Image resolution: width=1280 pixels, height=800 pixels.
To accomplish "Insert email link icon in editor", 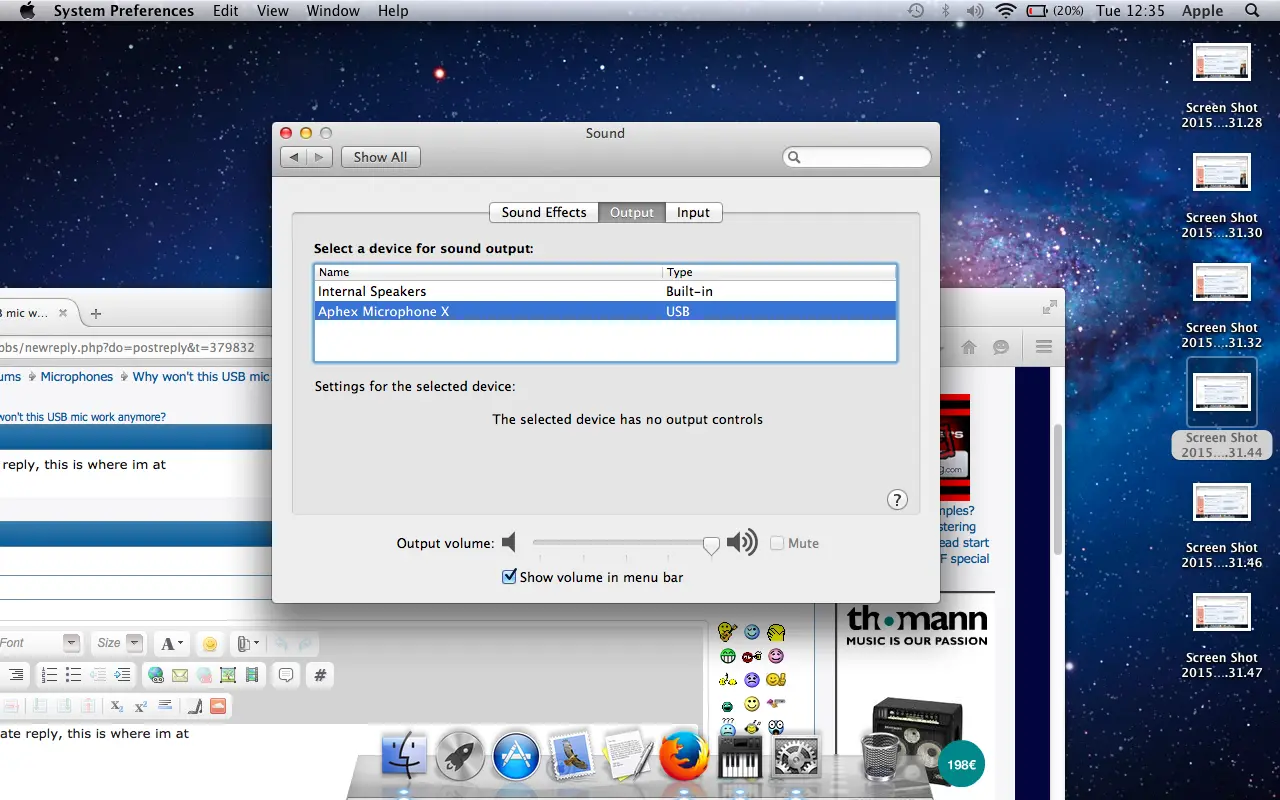I will pyautogui.click(x=180, y=675).
